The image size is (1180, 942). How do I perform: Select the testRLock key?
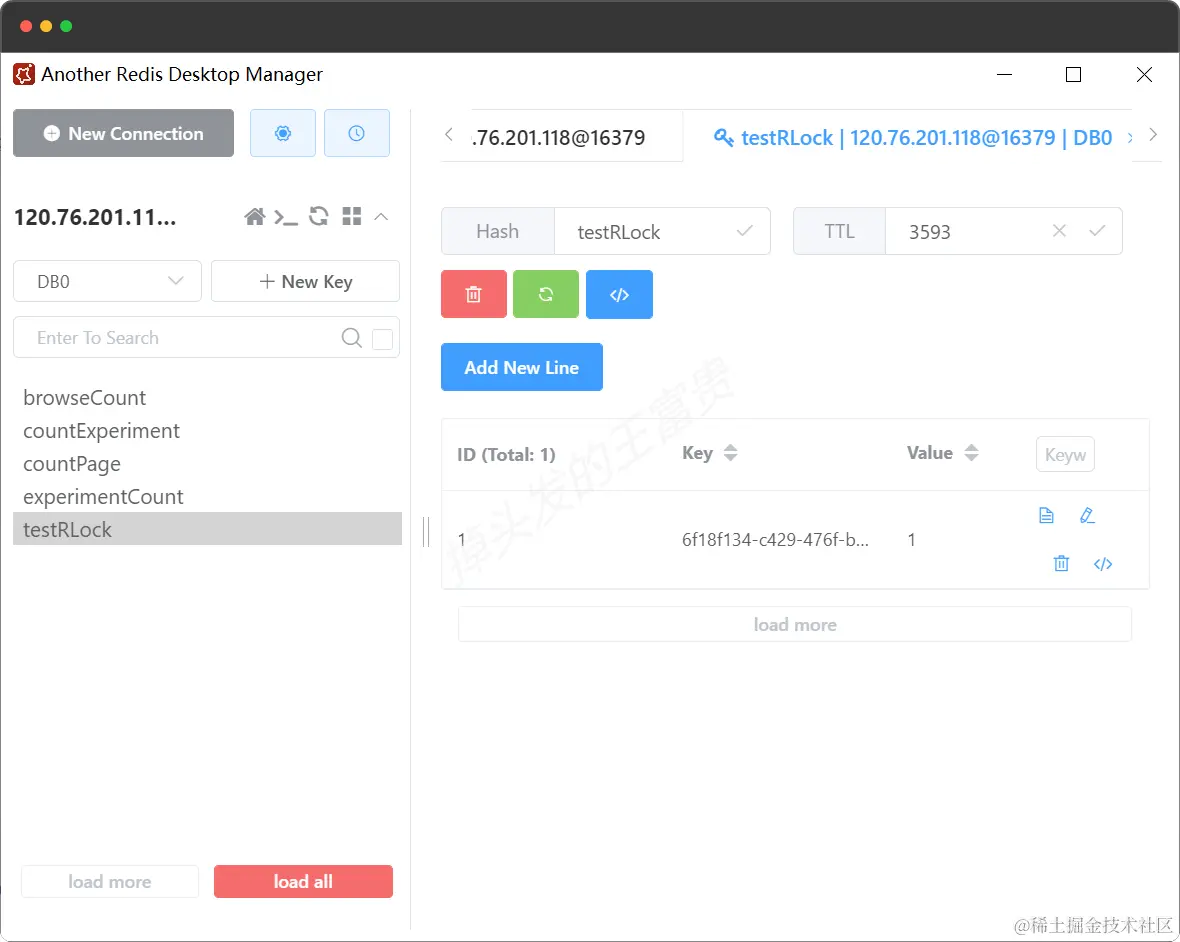point(207,529)
